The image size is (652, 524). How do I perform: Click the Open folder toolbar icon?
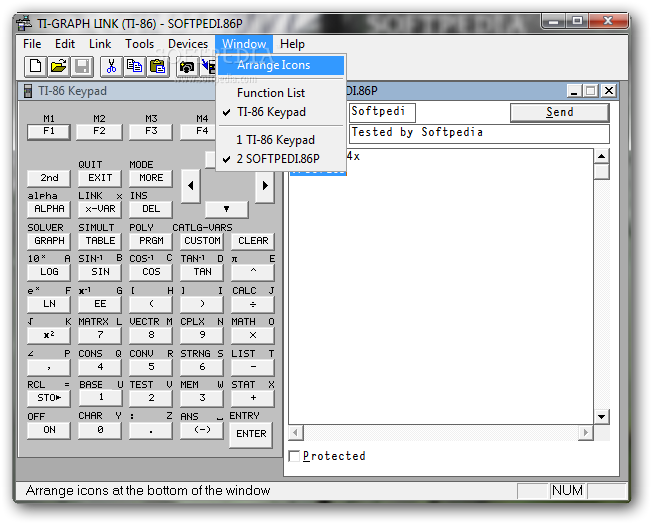tap(59, 67)
